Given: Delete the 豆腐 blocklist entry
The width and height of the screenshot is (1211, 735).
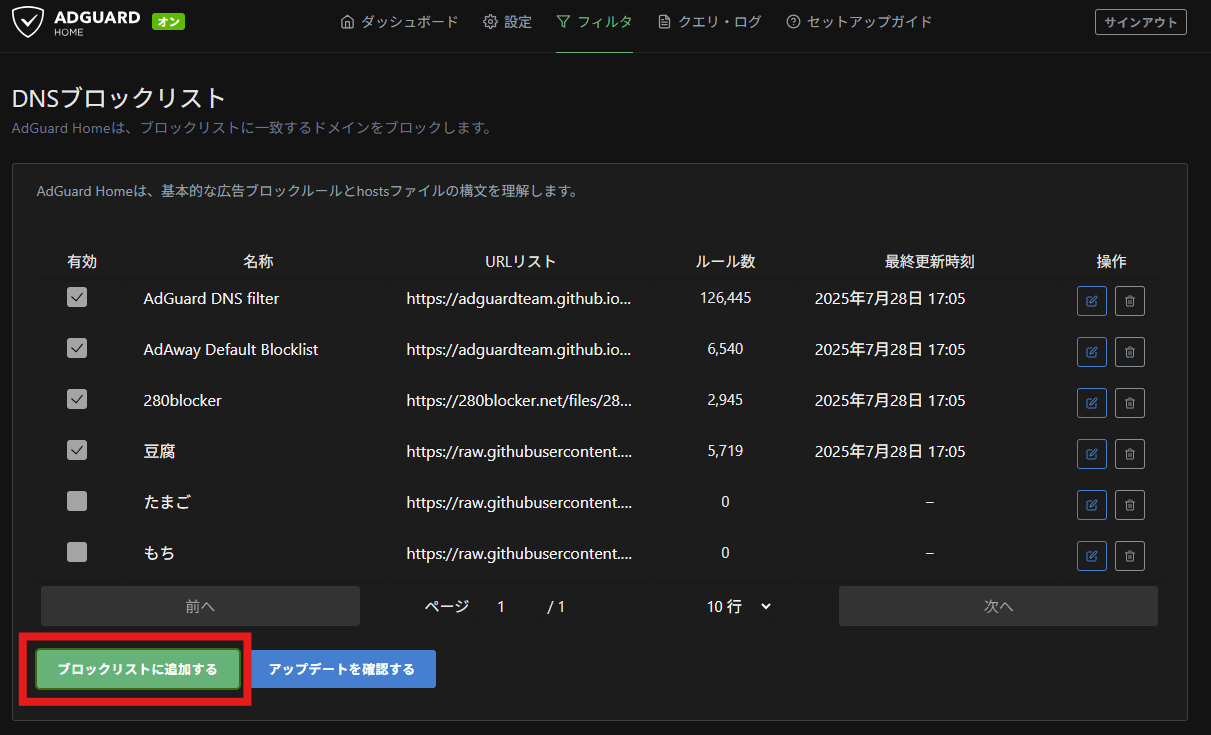Looking at the screenshot, I should click(x=1130, y=454).
